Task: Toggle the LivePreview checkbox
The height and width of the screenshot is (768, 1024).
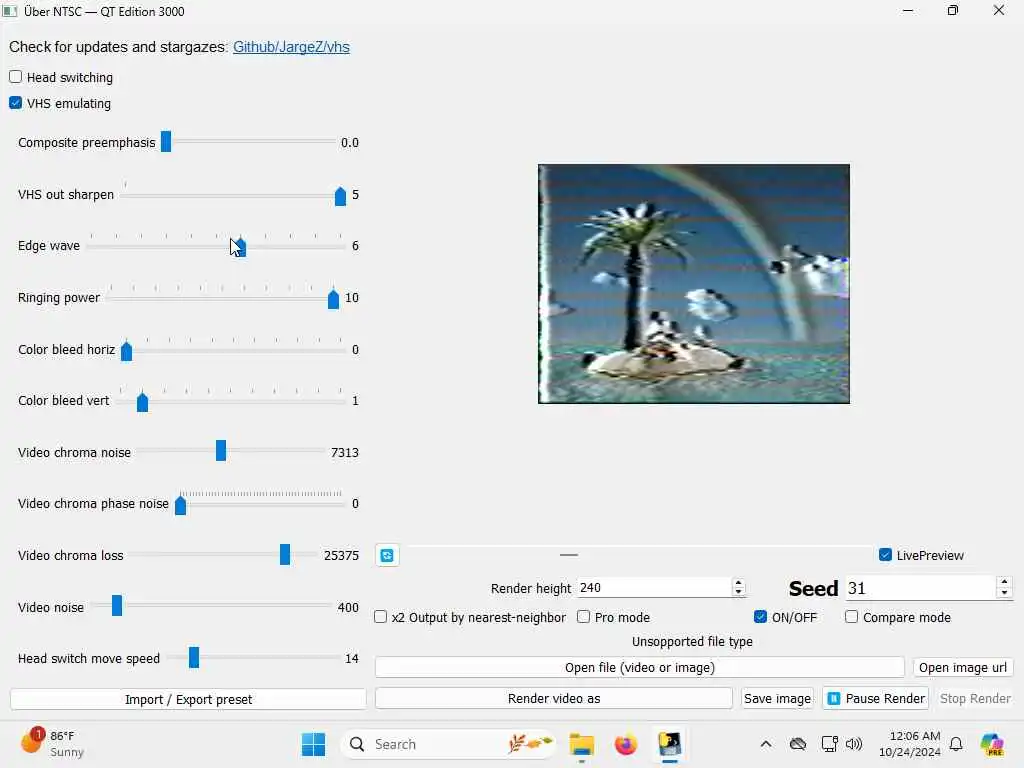Action: click(885, 555)
